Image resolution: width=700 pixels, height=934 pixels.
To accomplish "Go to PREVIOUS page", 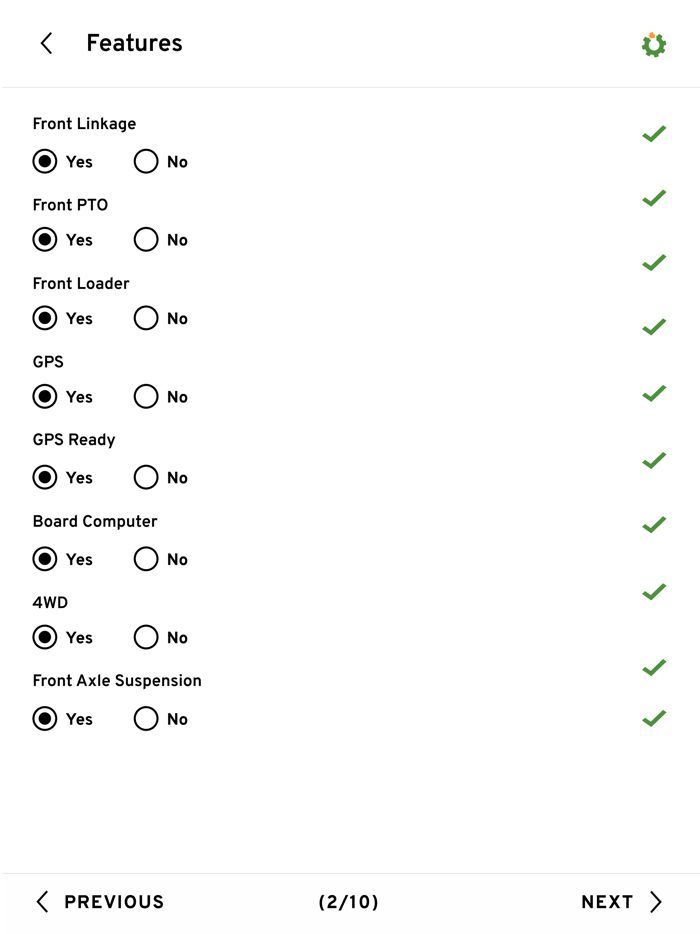I will coord(113,902).
